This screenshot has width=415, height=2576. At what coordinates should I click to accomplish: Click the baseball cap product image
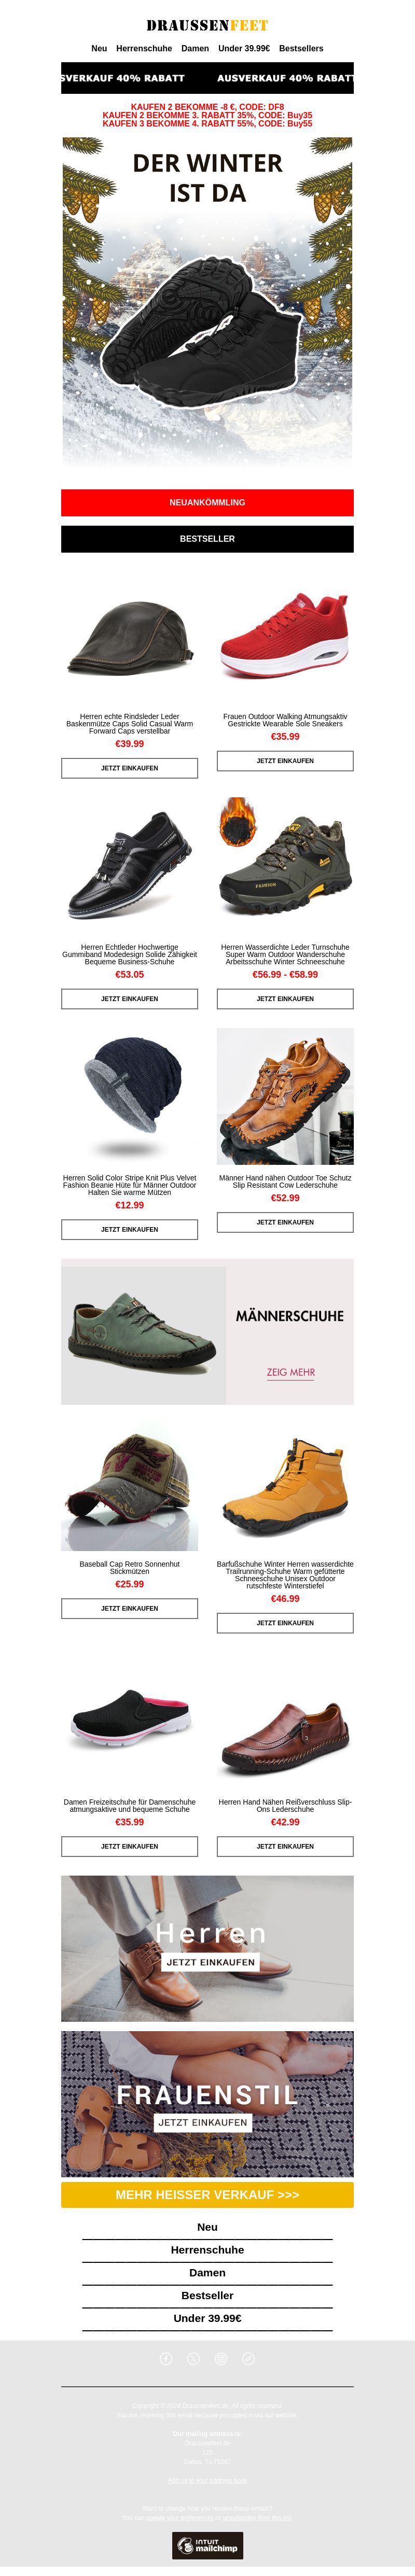tap(129, 1491)
